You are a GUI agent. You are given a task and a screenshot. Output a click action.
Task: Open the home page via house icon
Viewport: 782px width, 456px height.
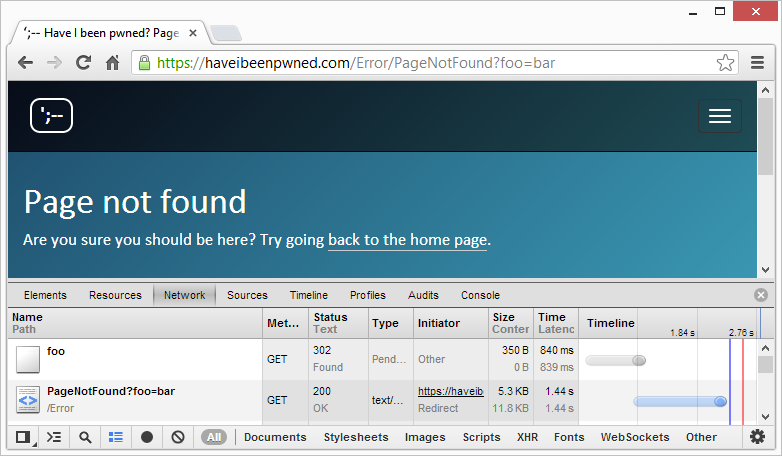click(113, 63)
